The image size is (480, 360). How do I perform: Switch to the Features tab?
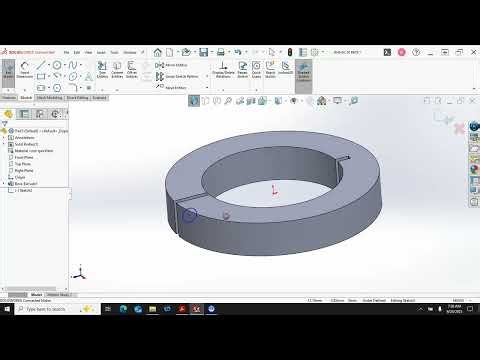click(9, 98)
